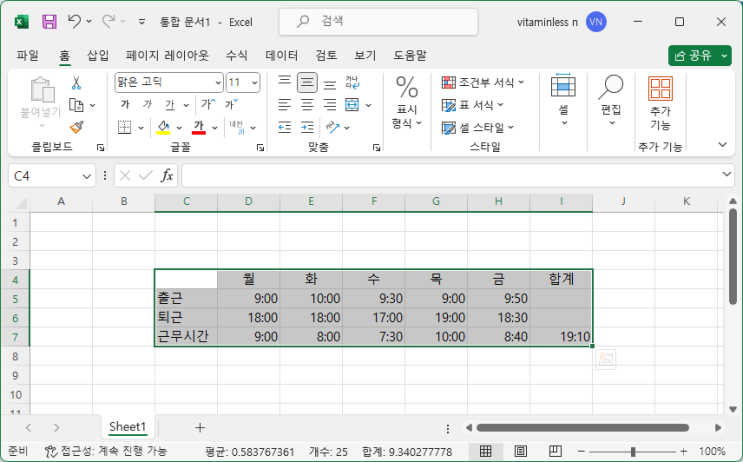This screenshot has width=743, height=462.
Task: Open the 조건부 서식 dropdown
Action: [479, 82]
